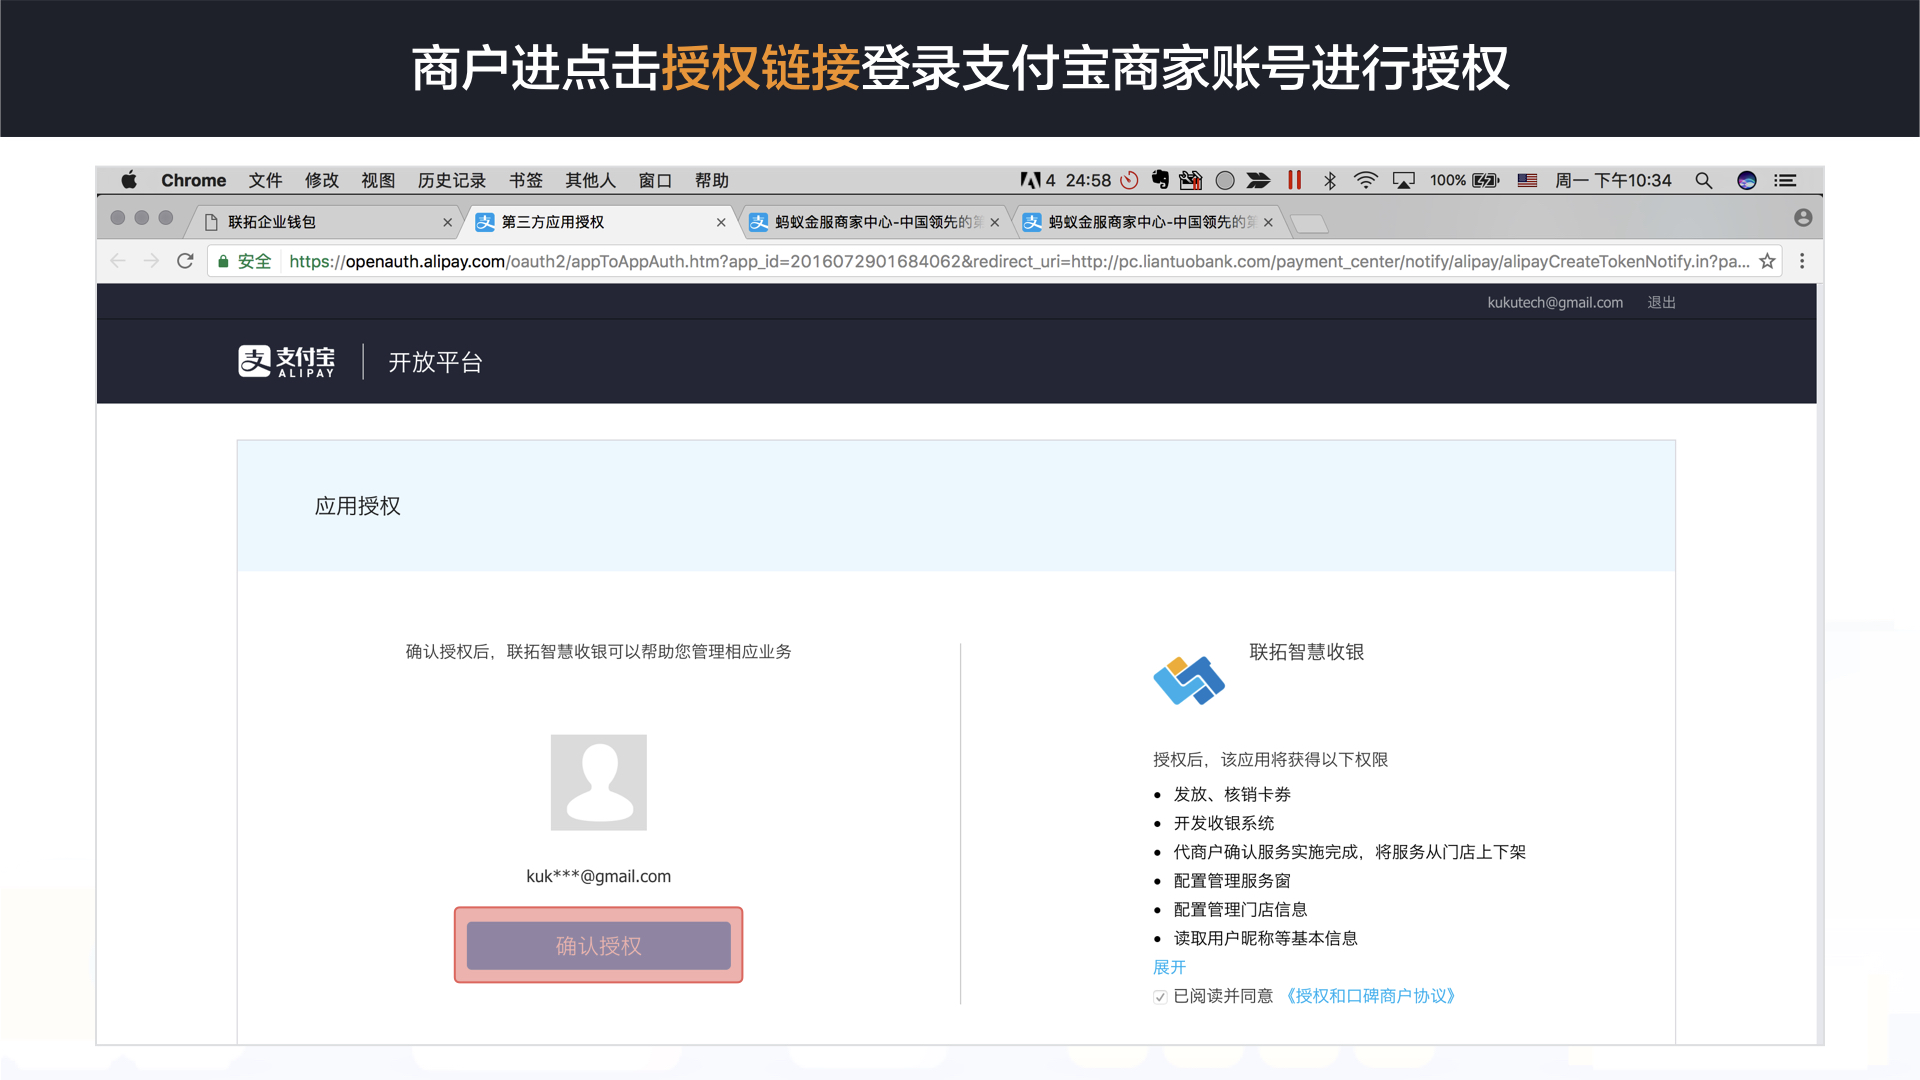
Task: Click permission item 配置管理门店信息
Action: click(x=1240, y=910)
